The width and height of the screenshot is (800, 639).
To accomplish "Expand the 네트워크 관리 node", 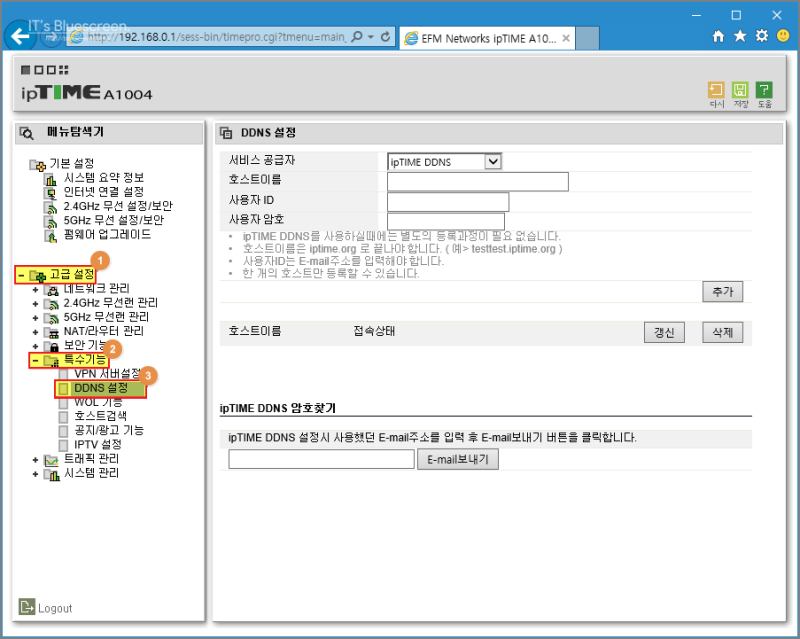I will (35, 290).
